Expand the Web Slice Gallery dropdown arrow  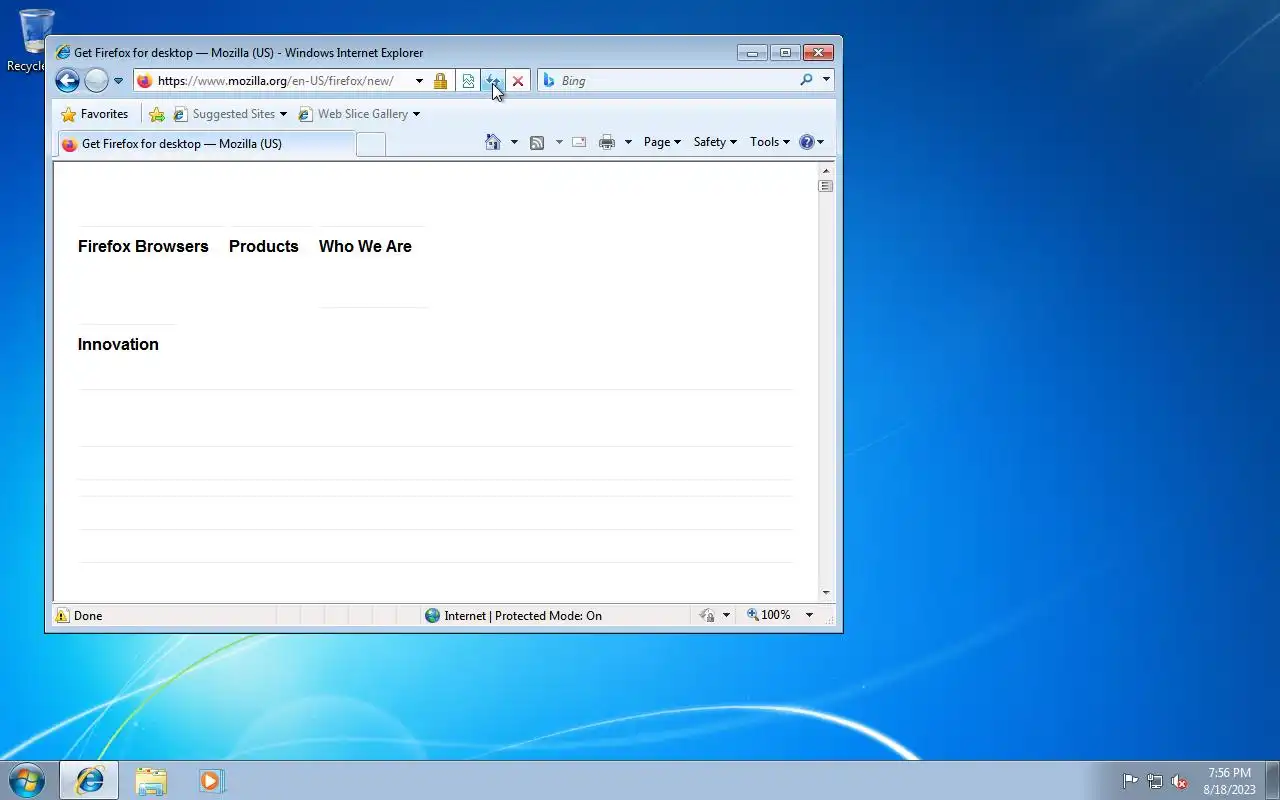[x=416, y=114]
